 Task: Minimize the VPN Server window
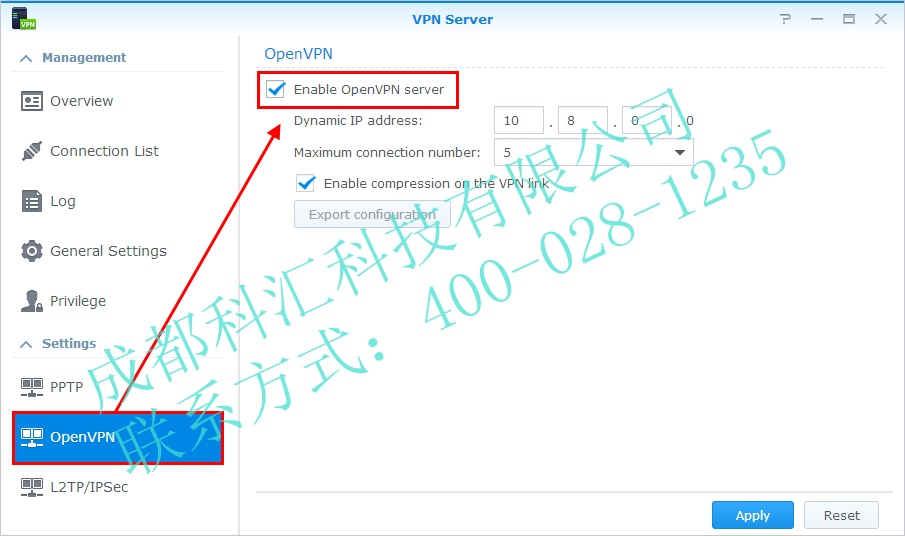(817, 19)
